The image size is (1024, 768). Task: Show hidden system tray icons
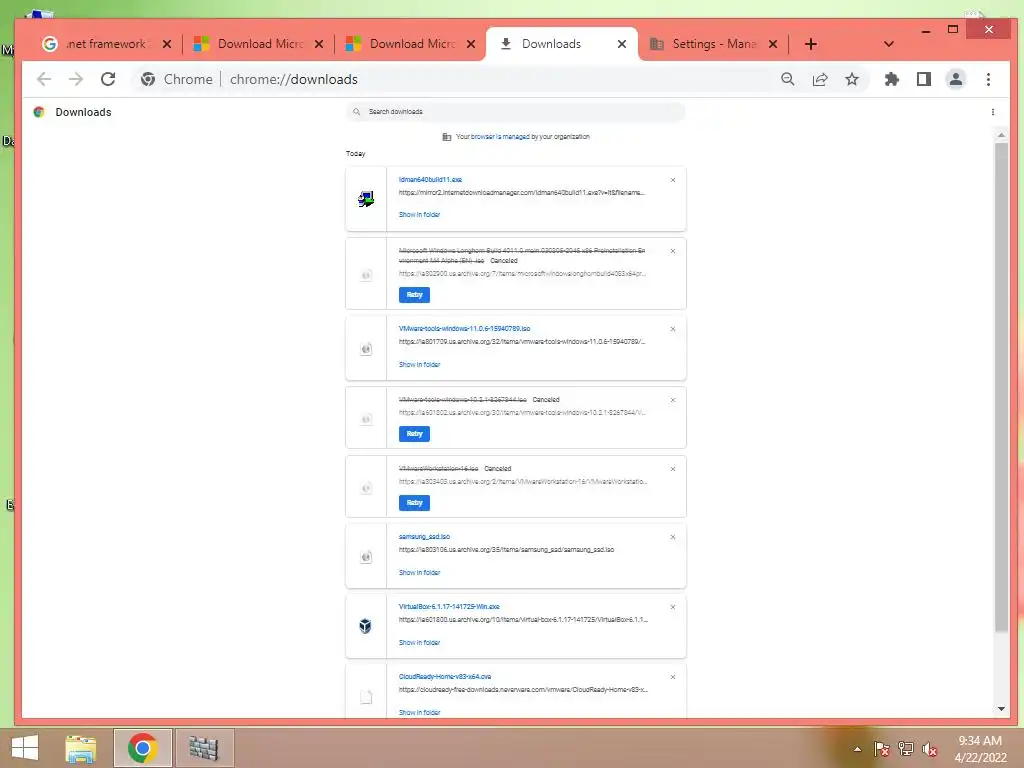pyautogui.click(x=857, y=749)
